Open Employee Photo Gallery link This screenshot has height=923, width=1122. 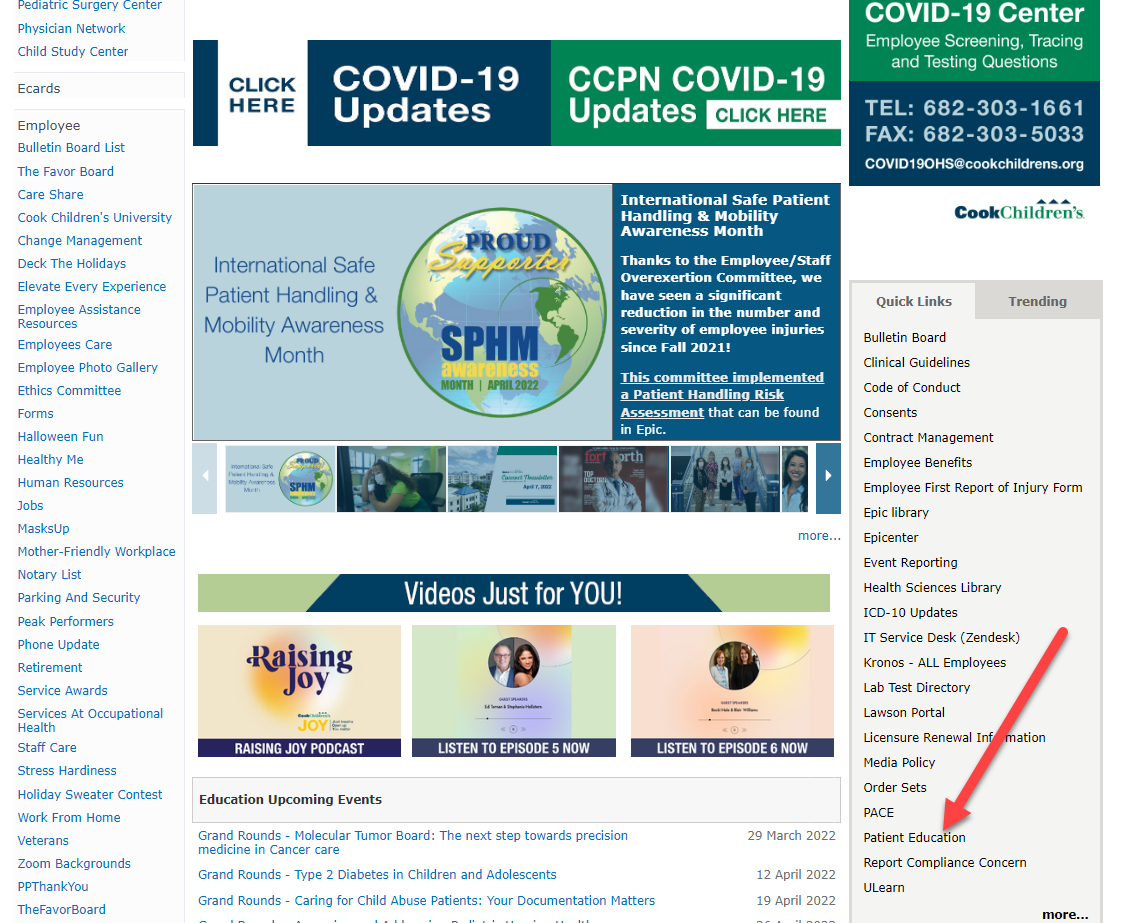pyautogui.click(x=87, y=367)
